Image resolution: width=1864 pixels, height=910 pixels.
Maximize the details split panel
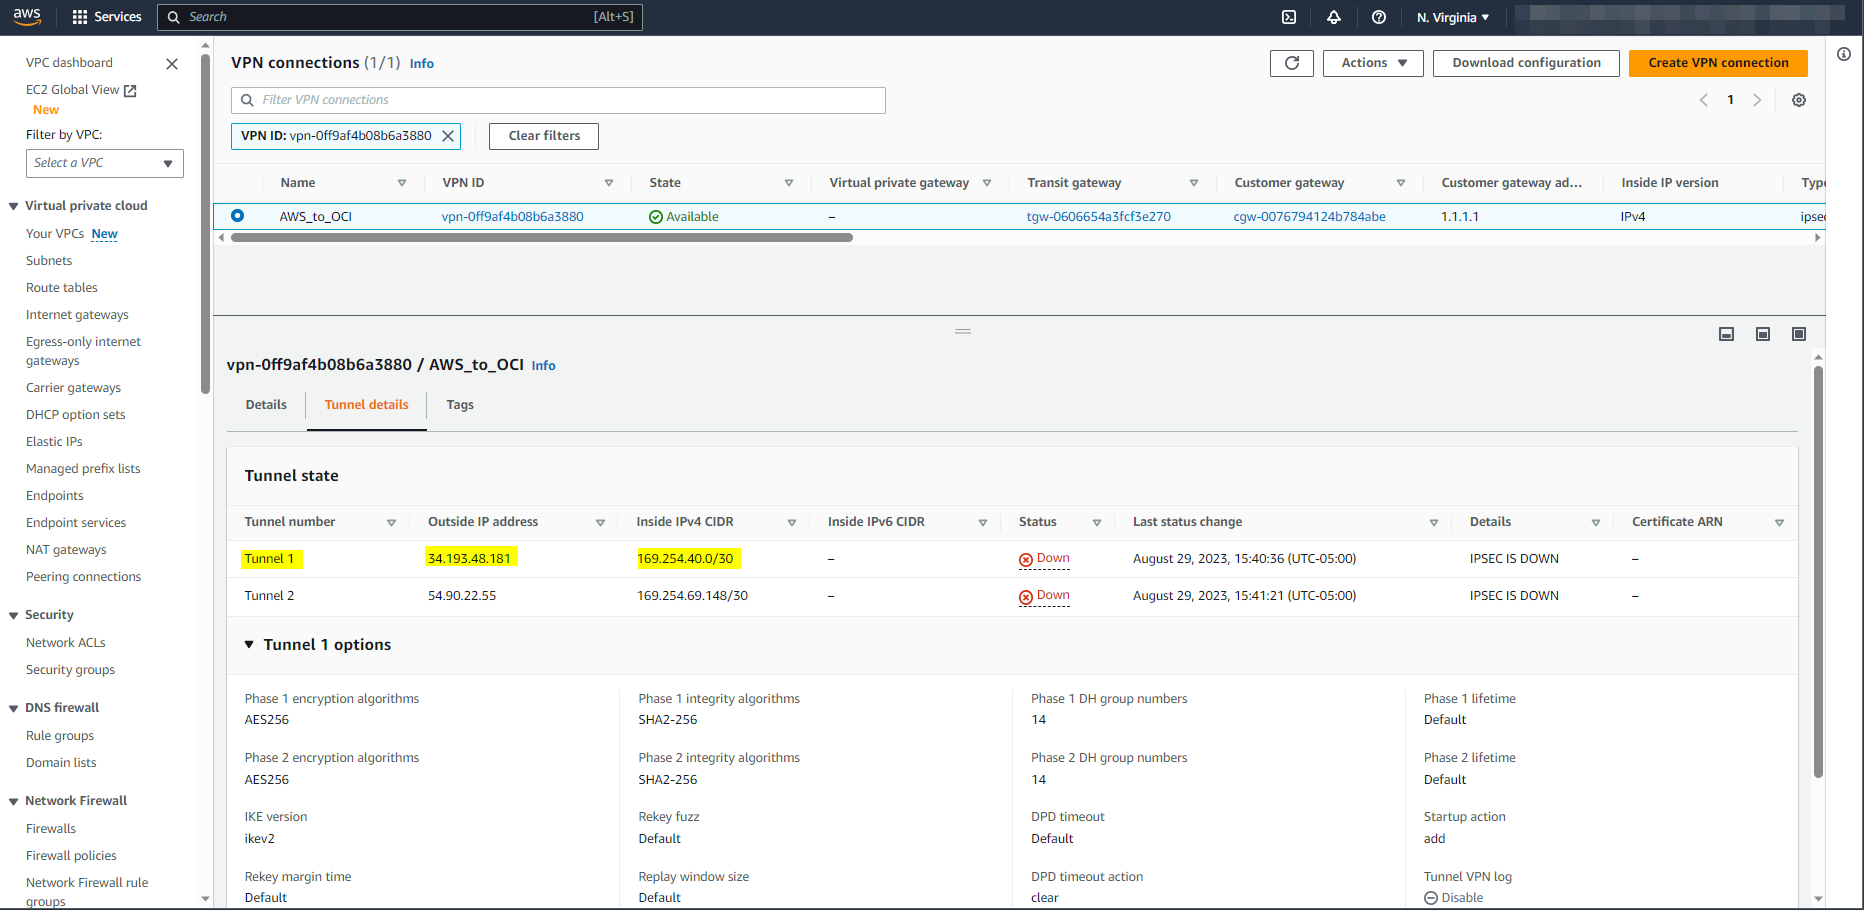tap(1799, 334)
